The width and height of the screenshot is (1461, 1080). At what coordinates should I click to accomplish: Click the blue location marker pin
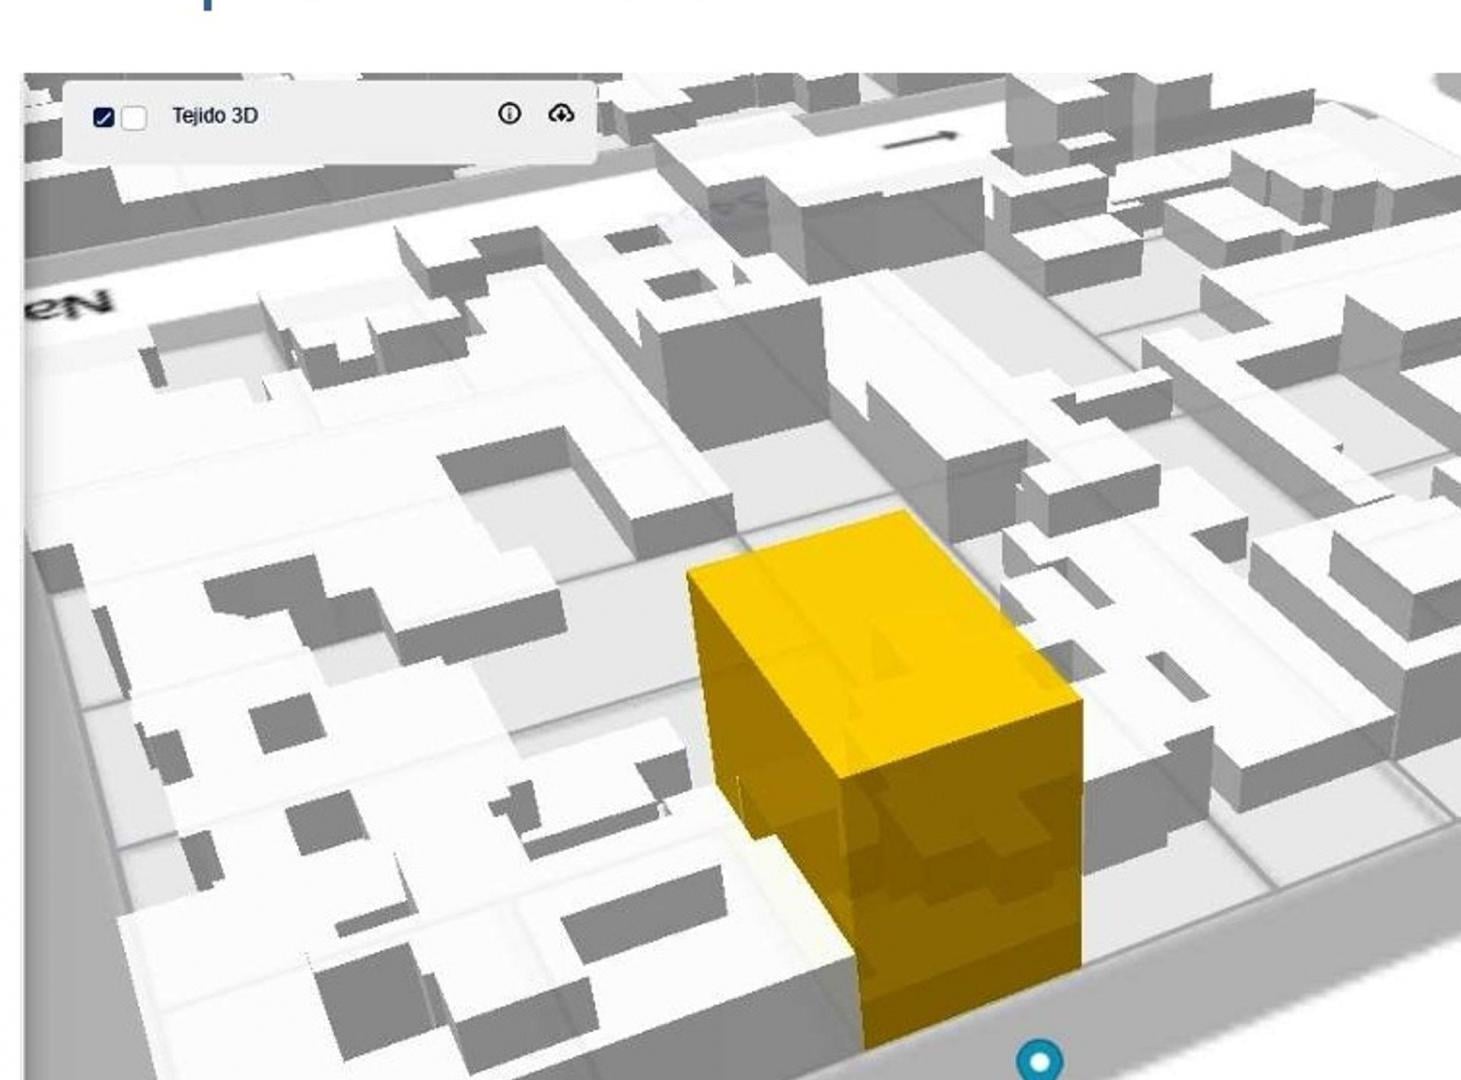point(1040,1060)
